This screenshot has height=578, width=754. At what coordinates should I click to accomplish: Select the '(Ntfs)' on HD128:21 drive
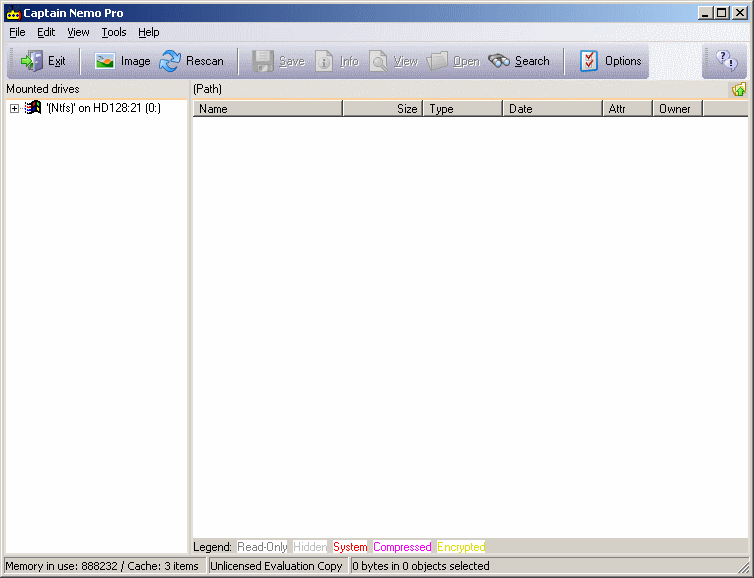coord(102,109)
